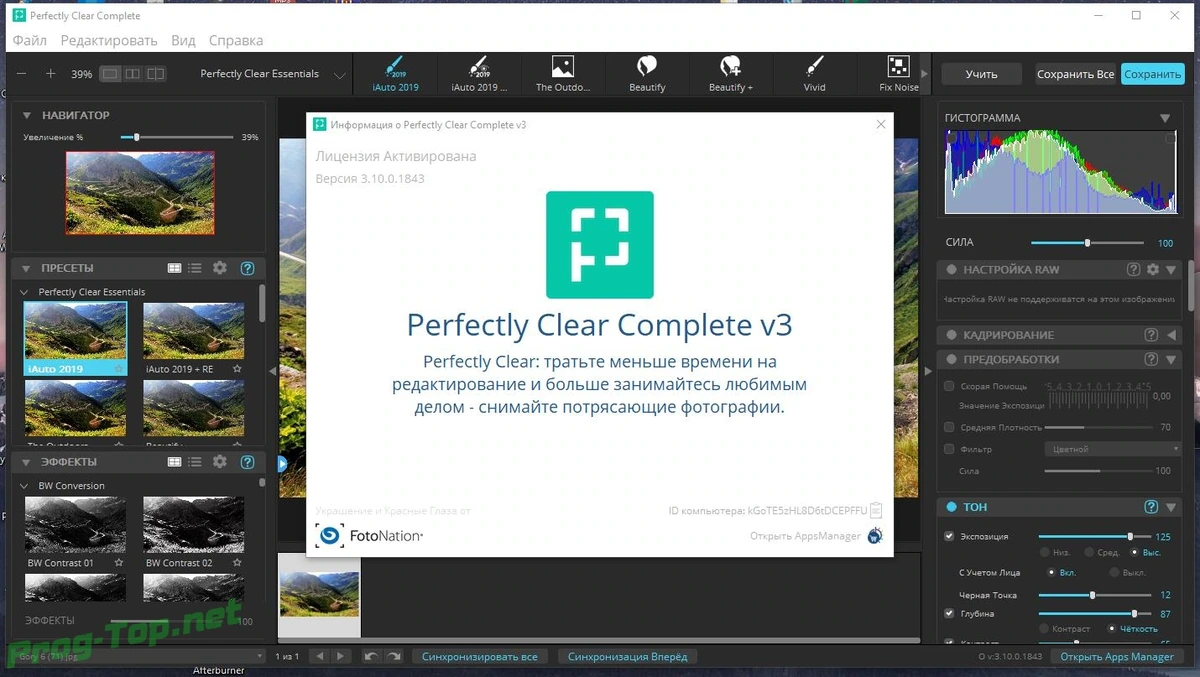Collapse the BW Conversion effects group
The width and height of the screenshot is (1200, 677).
tap(26, 486)
